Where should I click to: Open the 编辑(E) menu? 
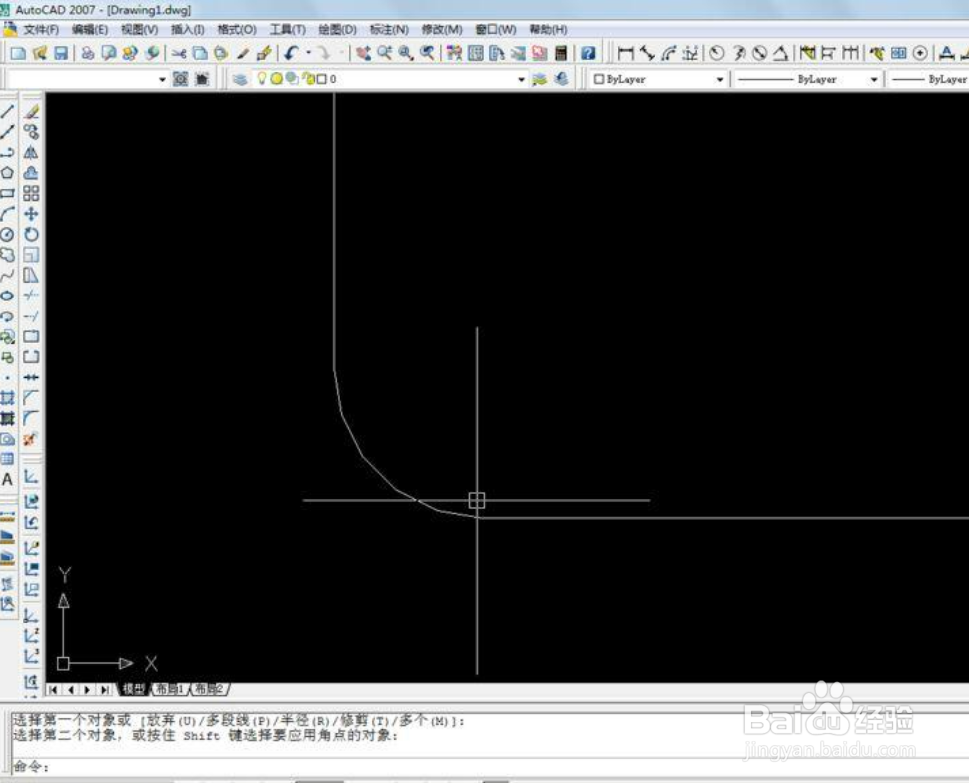(90, 30)
